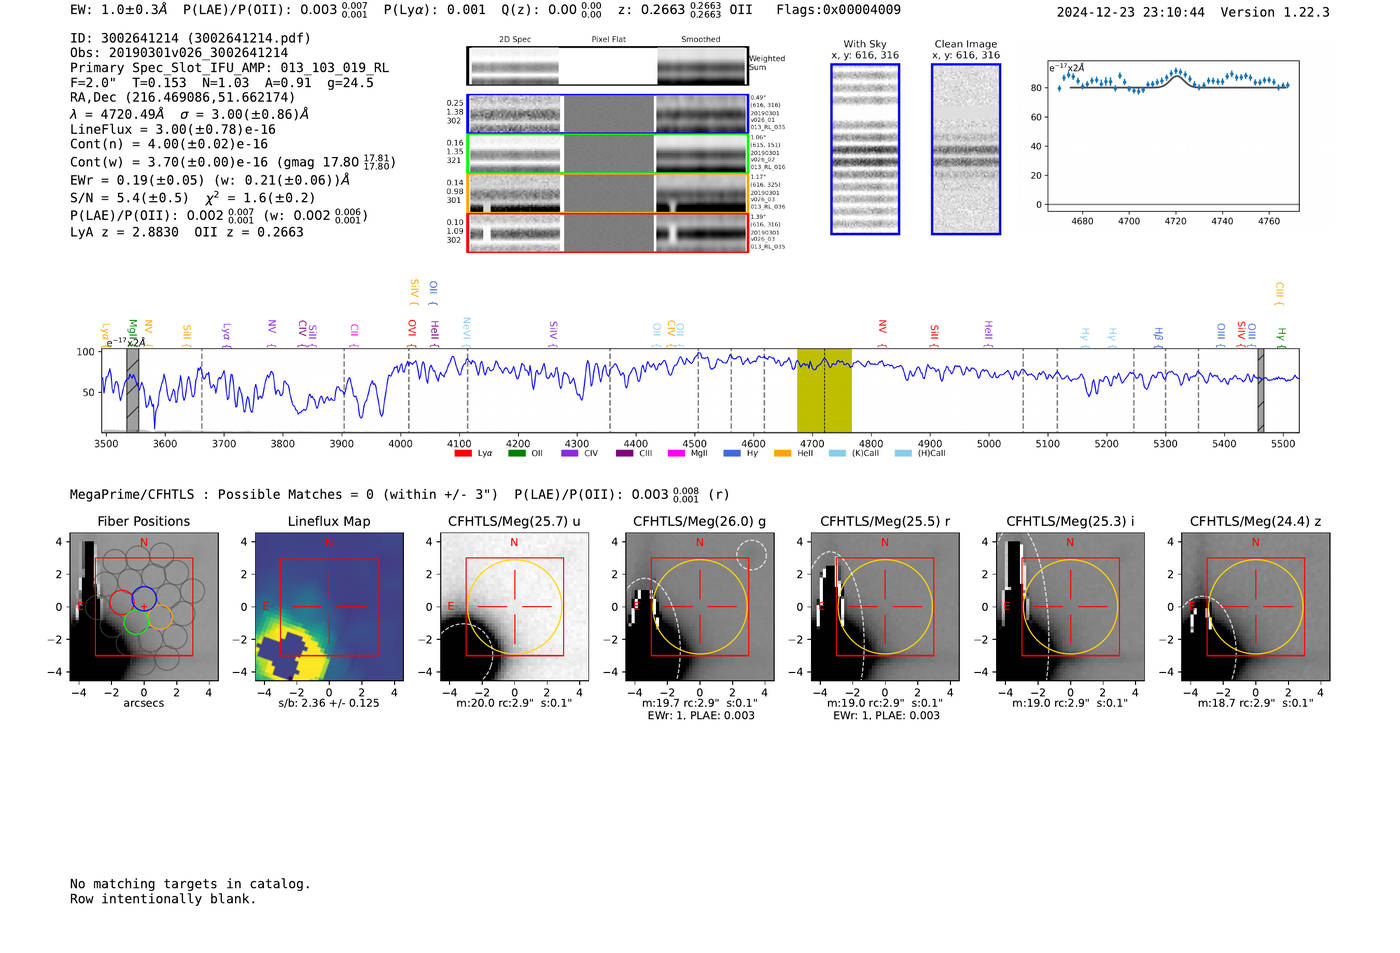1400x953 pixels.
Task: Select the 'Row intentionally blank.' text
Action: click(x=163, y=899)
